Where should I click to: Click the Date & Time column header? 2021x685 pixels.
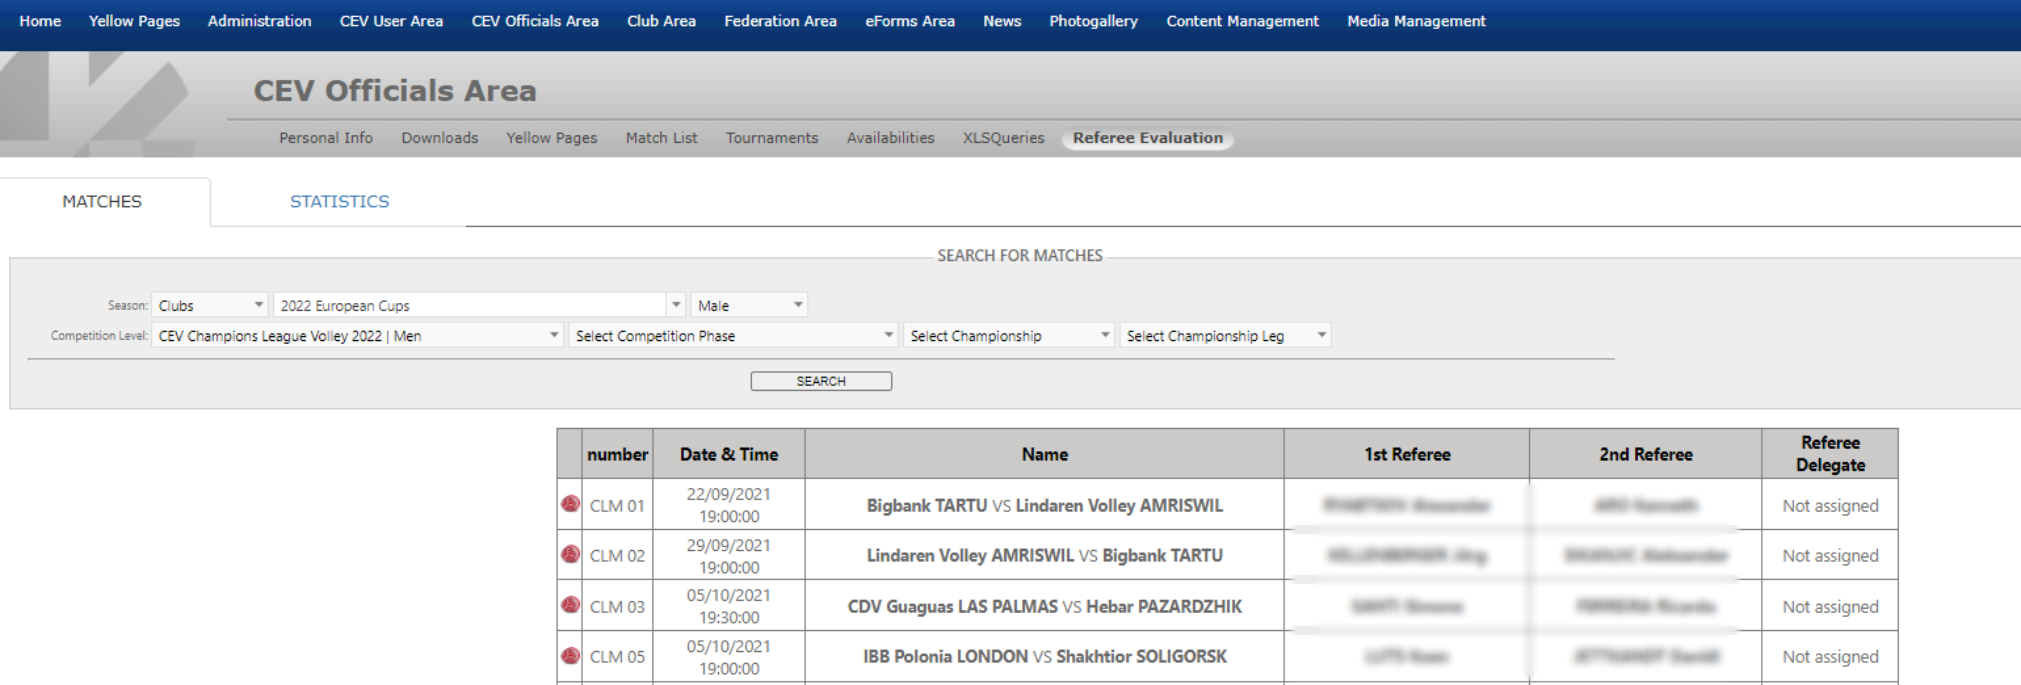(729, 454)
